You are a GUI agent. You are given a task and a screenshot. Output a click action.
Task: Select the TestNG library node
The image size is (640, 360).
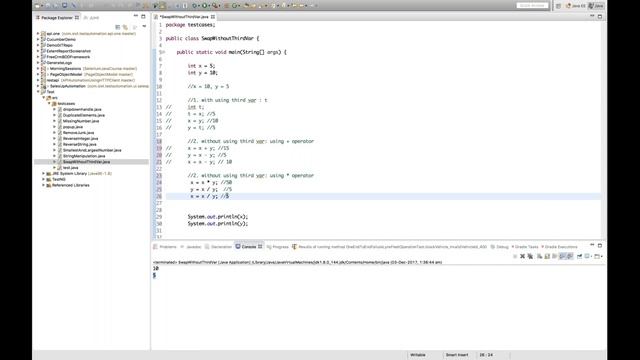pos(58,179)
